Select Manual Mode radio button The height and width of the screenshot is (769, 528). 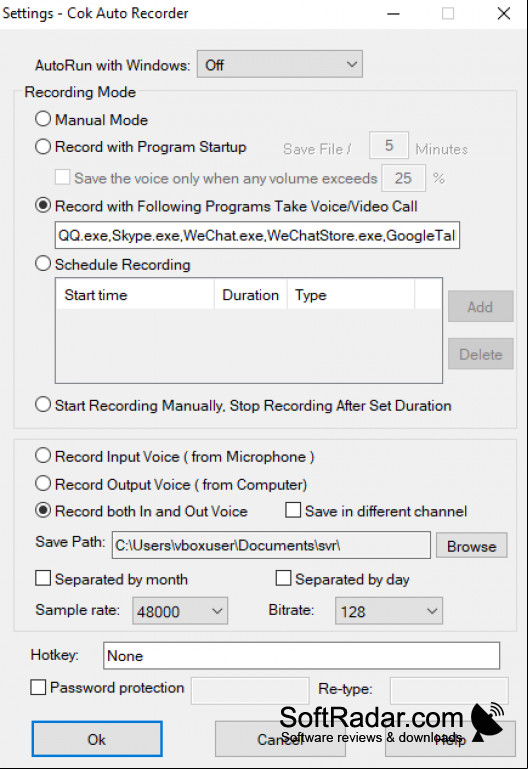(x=43, y=119)
